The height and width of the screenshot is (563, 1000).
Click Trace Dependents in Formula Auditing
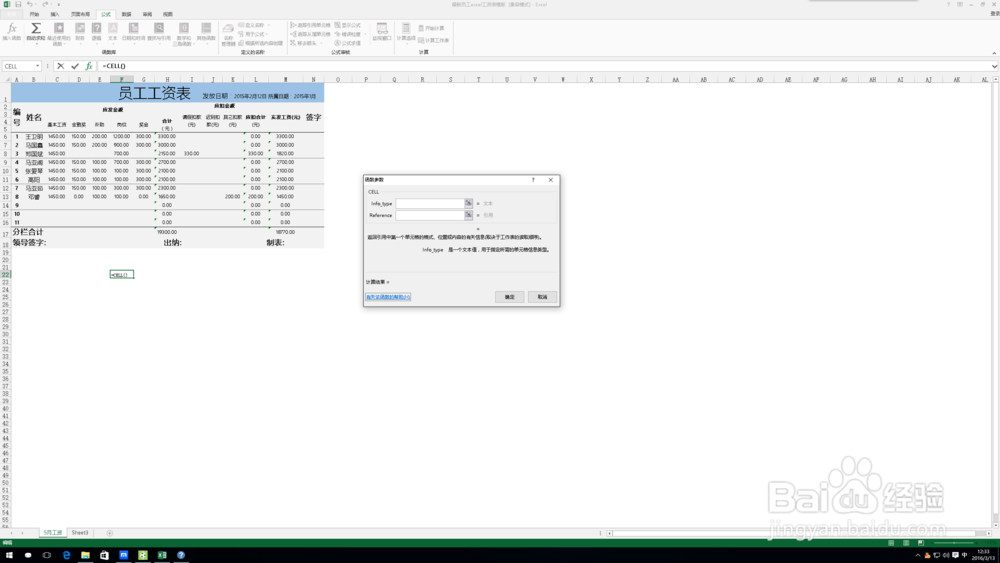click(311, 34)
